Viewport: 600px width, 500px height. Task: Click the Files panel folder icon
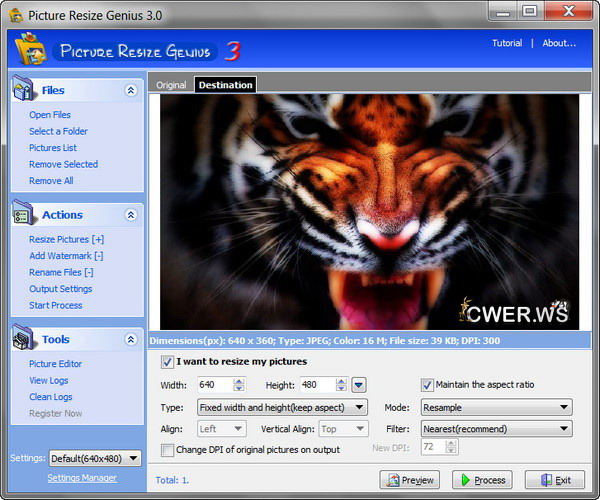coord(24,89)
